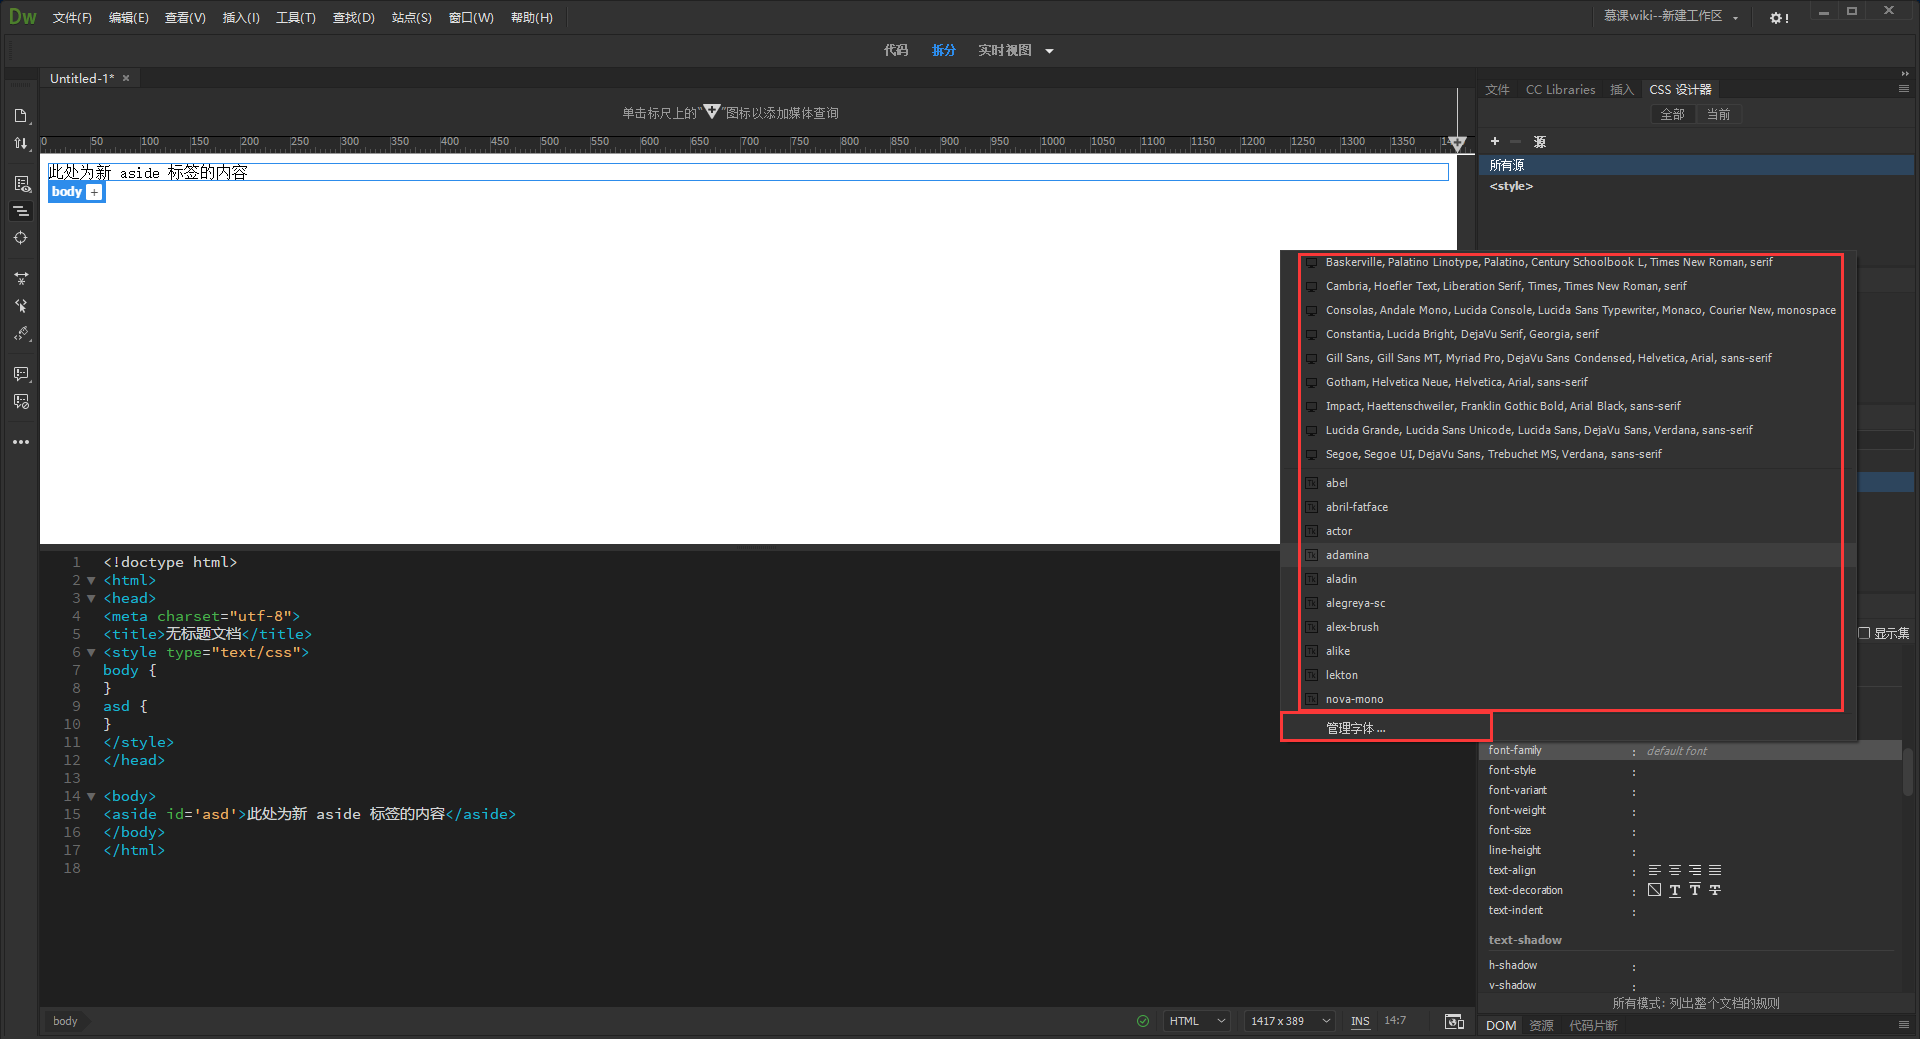Click the Format source code icon
1920x1039 pixels.
pos(20,334)
